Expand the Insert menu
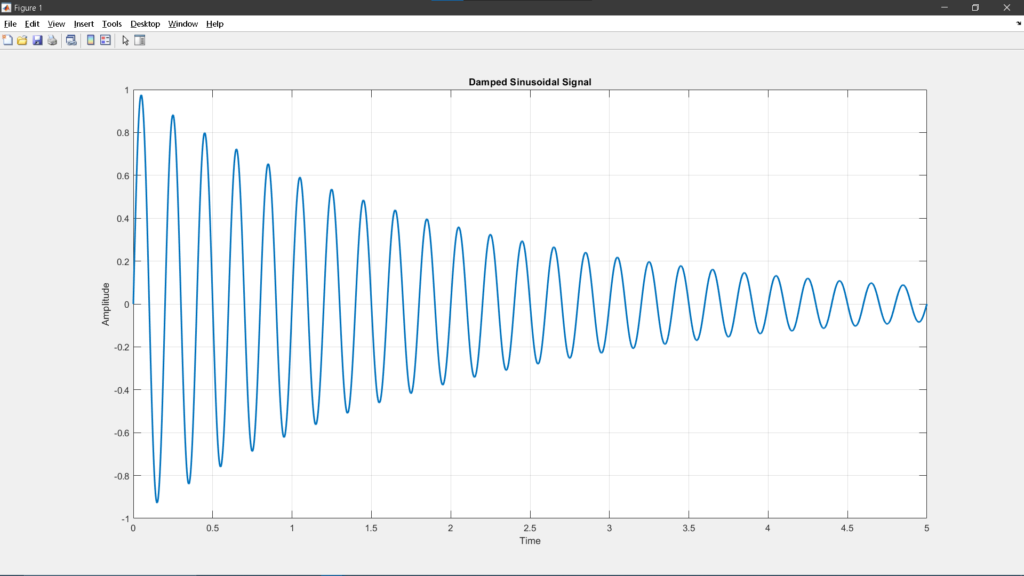Viewport: 1024px width, 576px height. pos(84,23)
